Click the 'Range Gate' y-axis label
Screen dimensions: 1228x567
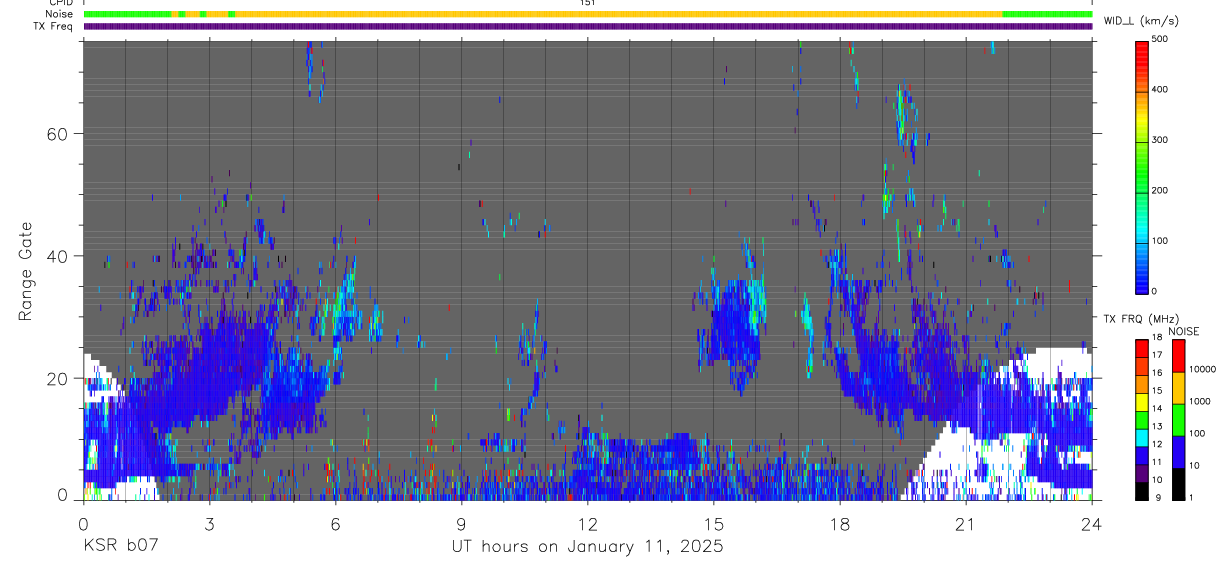coord(26,270)
